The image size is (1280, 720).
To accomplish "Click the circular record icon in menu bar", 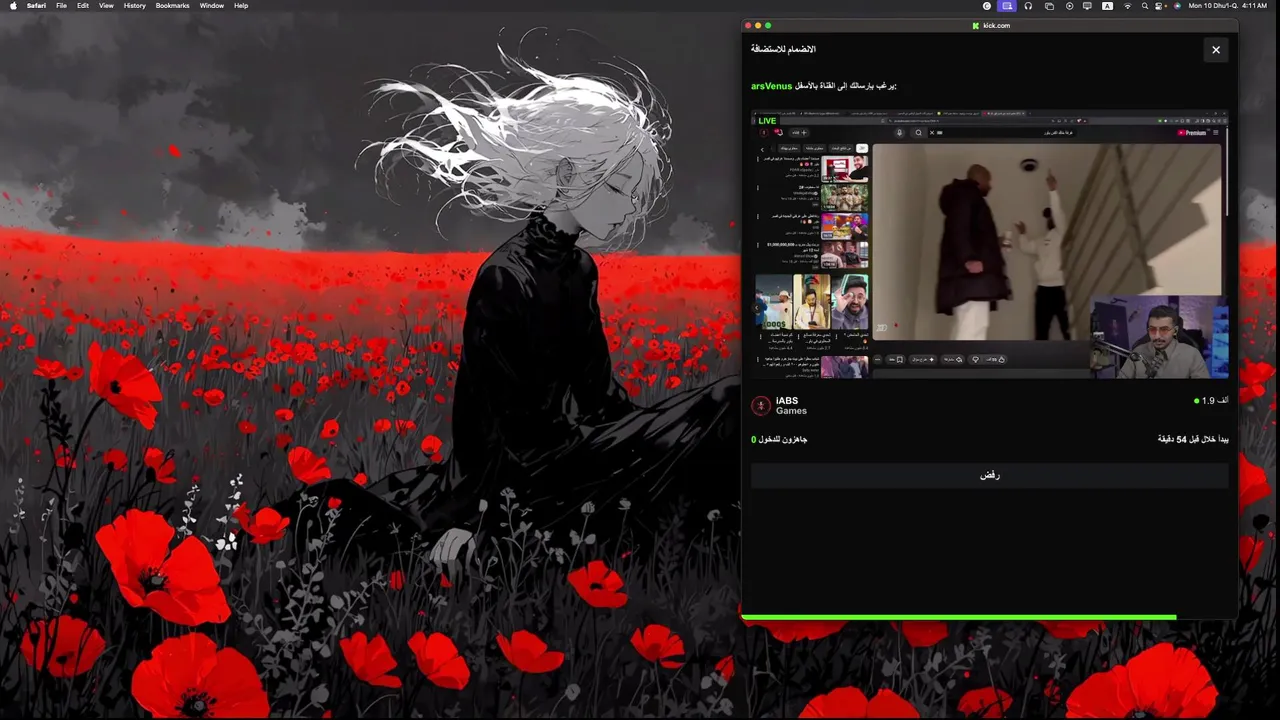I will [x=1069, y=5].
